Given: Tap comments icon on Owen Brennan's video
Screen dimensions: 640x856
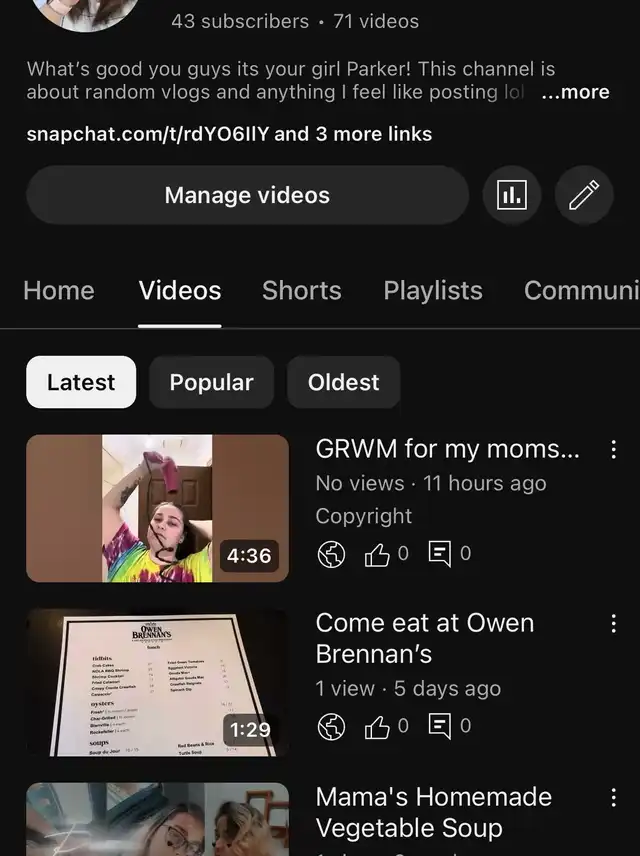Looking at the screenshot, I should pos(440,727).
